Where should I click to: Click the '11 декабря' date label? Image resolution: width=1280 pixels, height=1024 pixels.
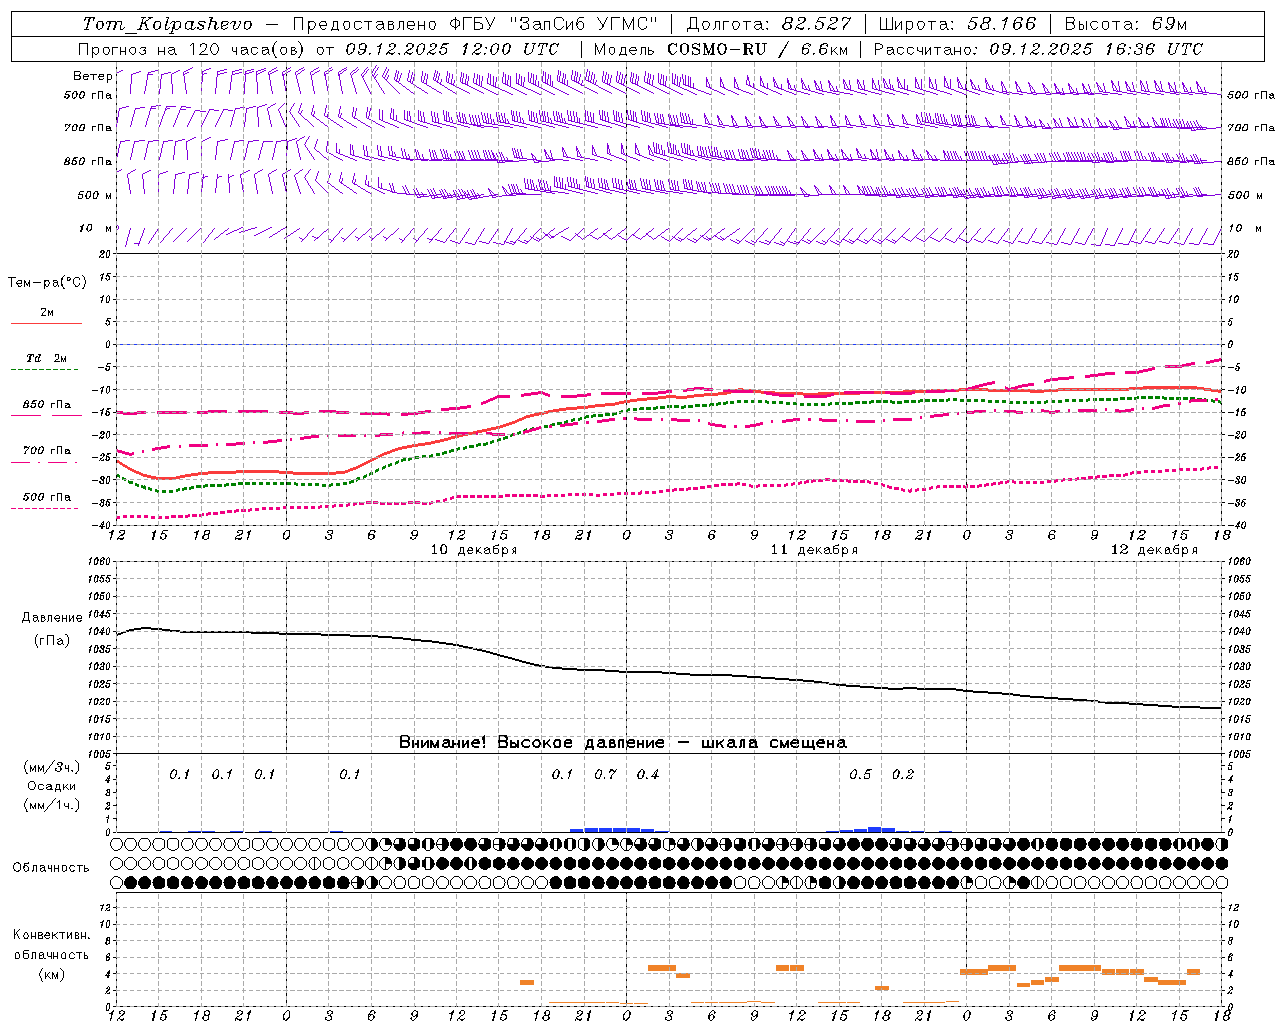click(x=814, y=550)
